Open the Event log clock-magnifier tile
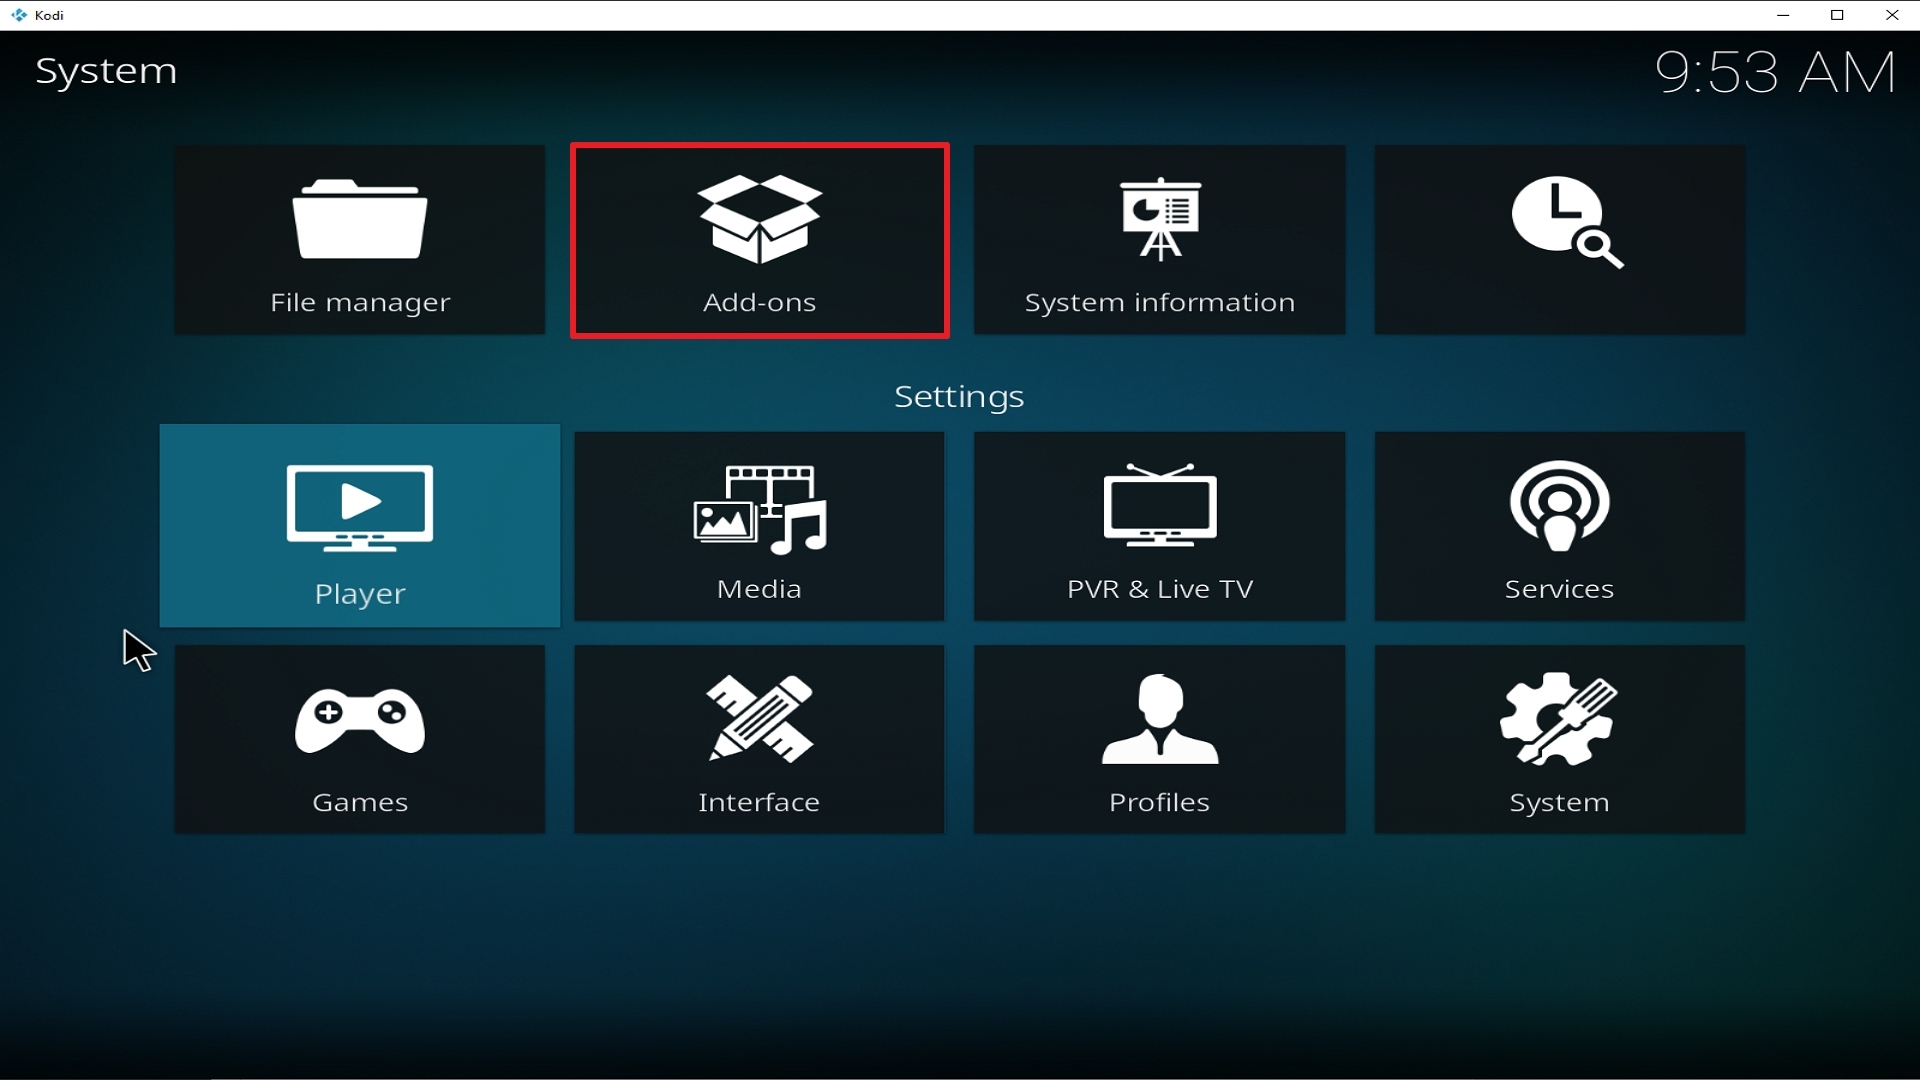The height and width of the screenshot is (1080, 1920). pyautogui.click(x=1560, y=240)
